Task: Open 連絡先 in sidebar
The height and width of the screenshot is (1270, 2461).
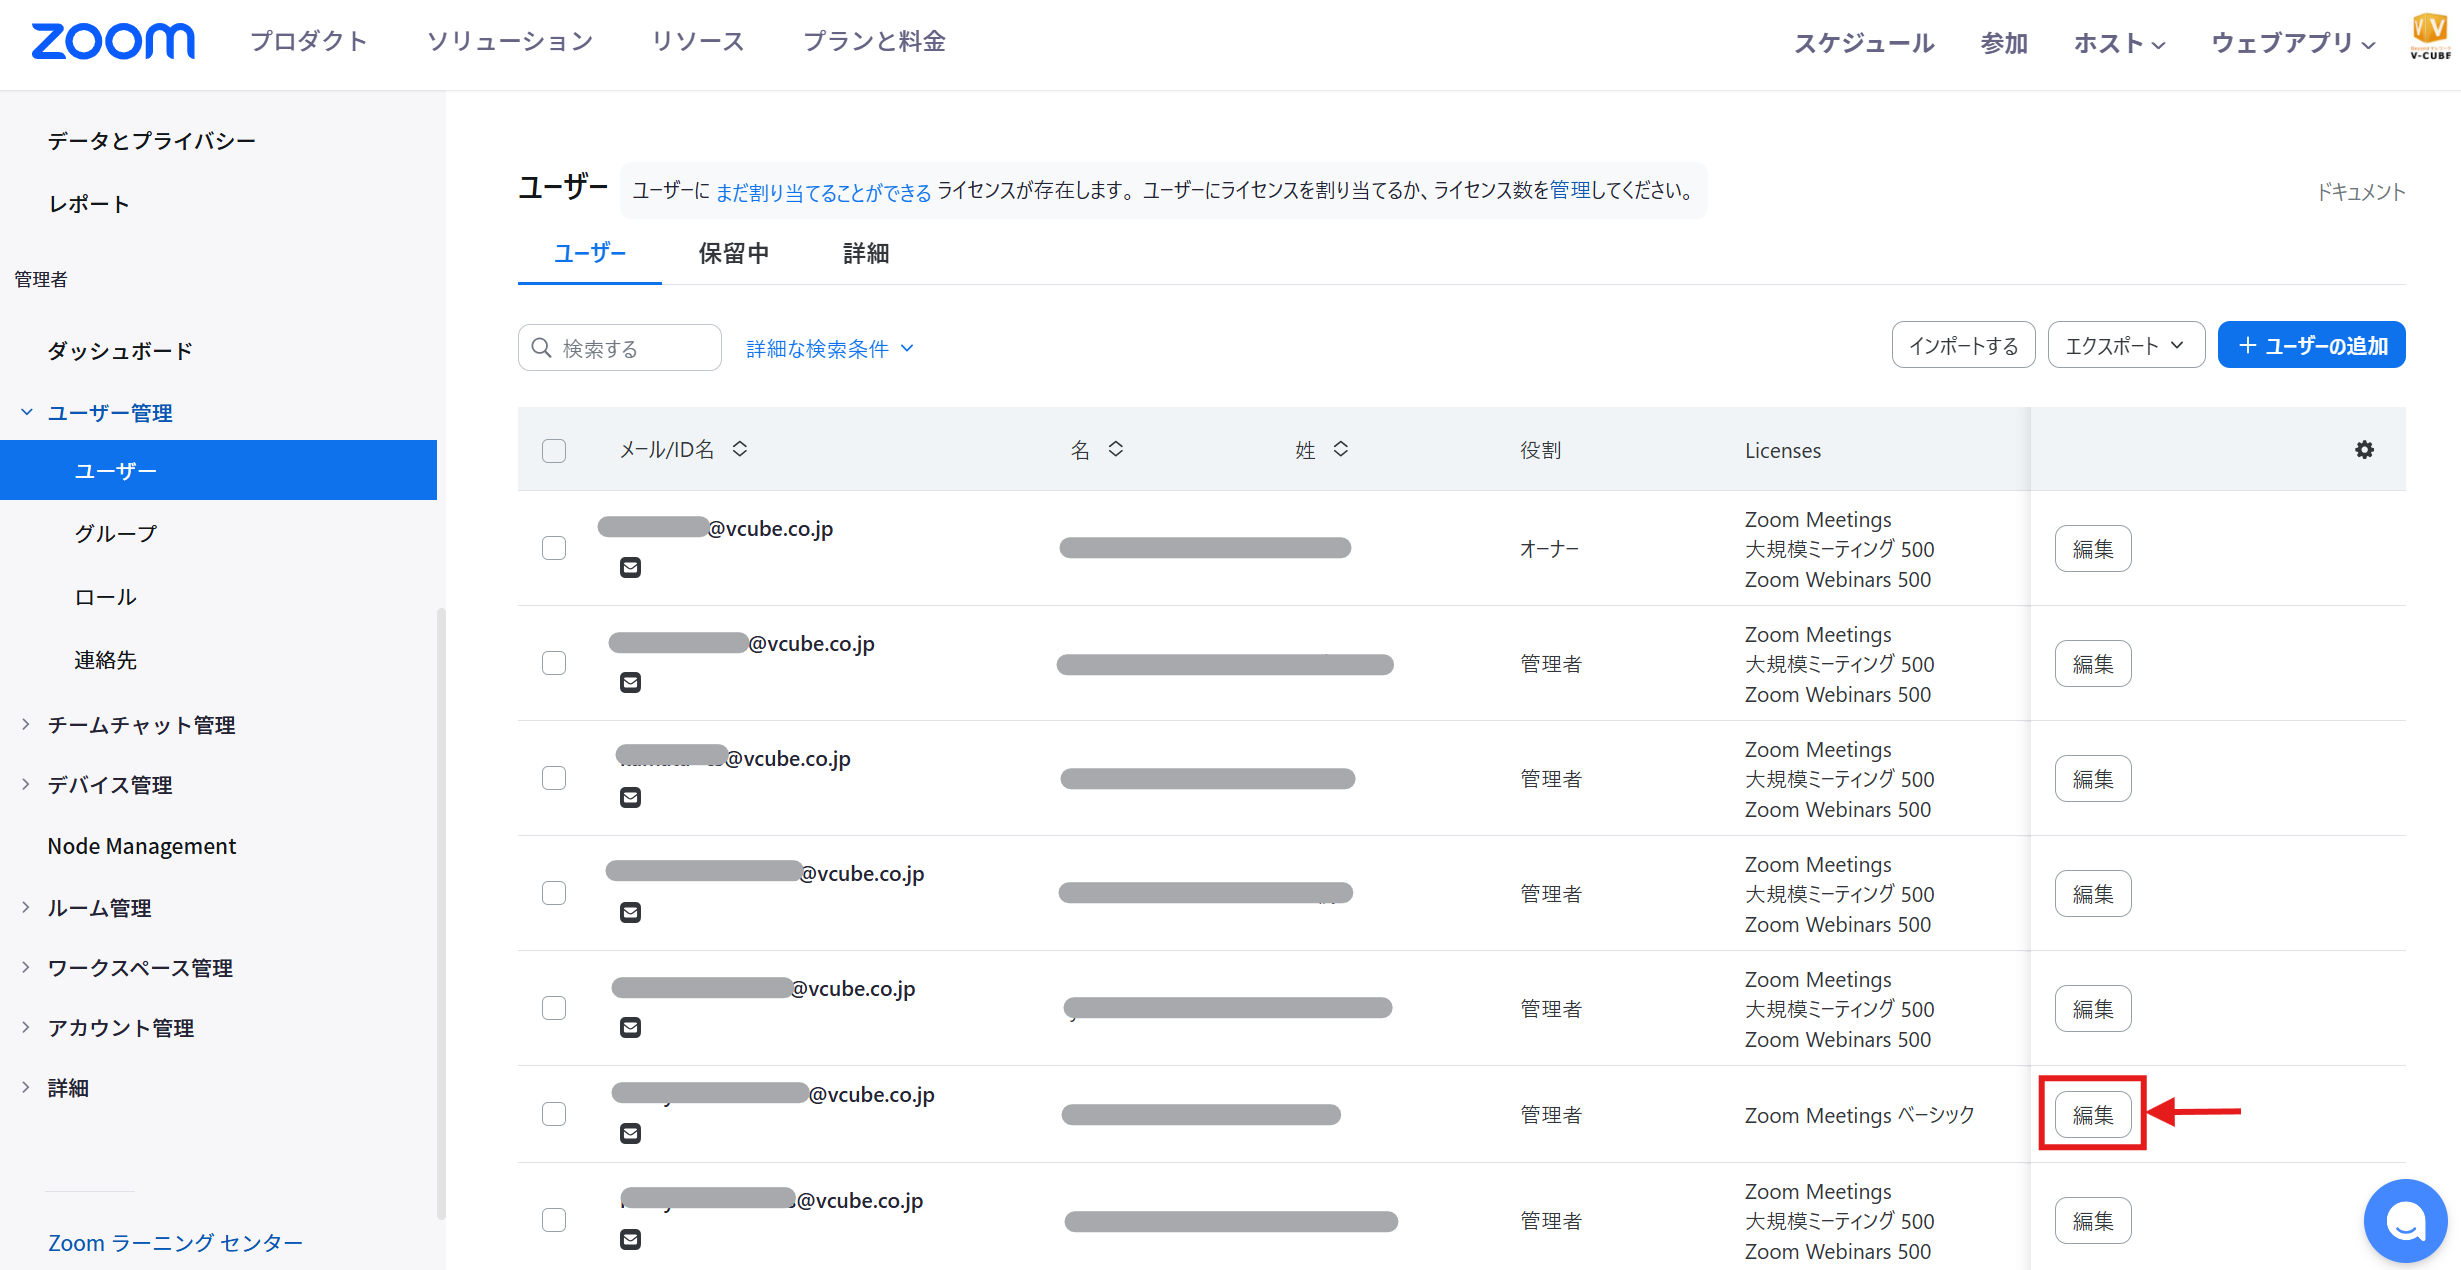Action: (105, 660)
